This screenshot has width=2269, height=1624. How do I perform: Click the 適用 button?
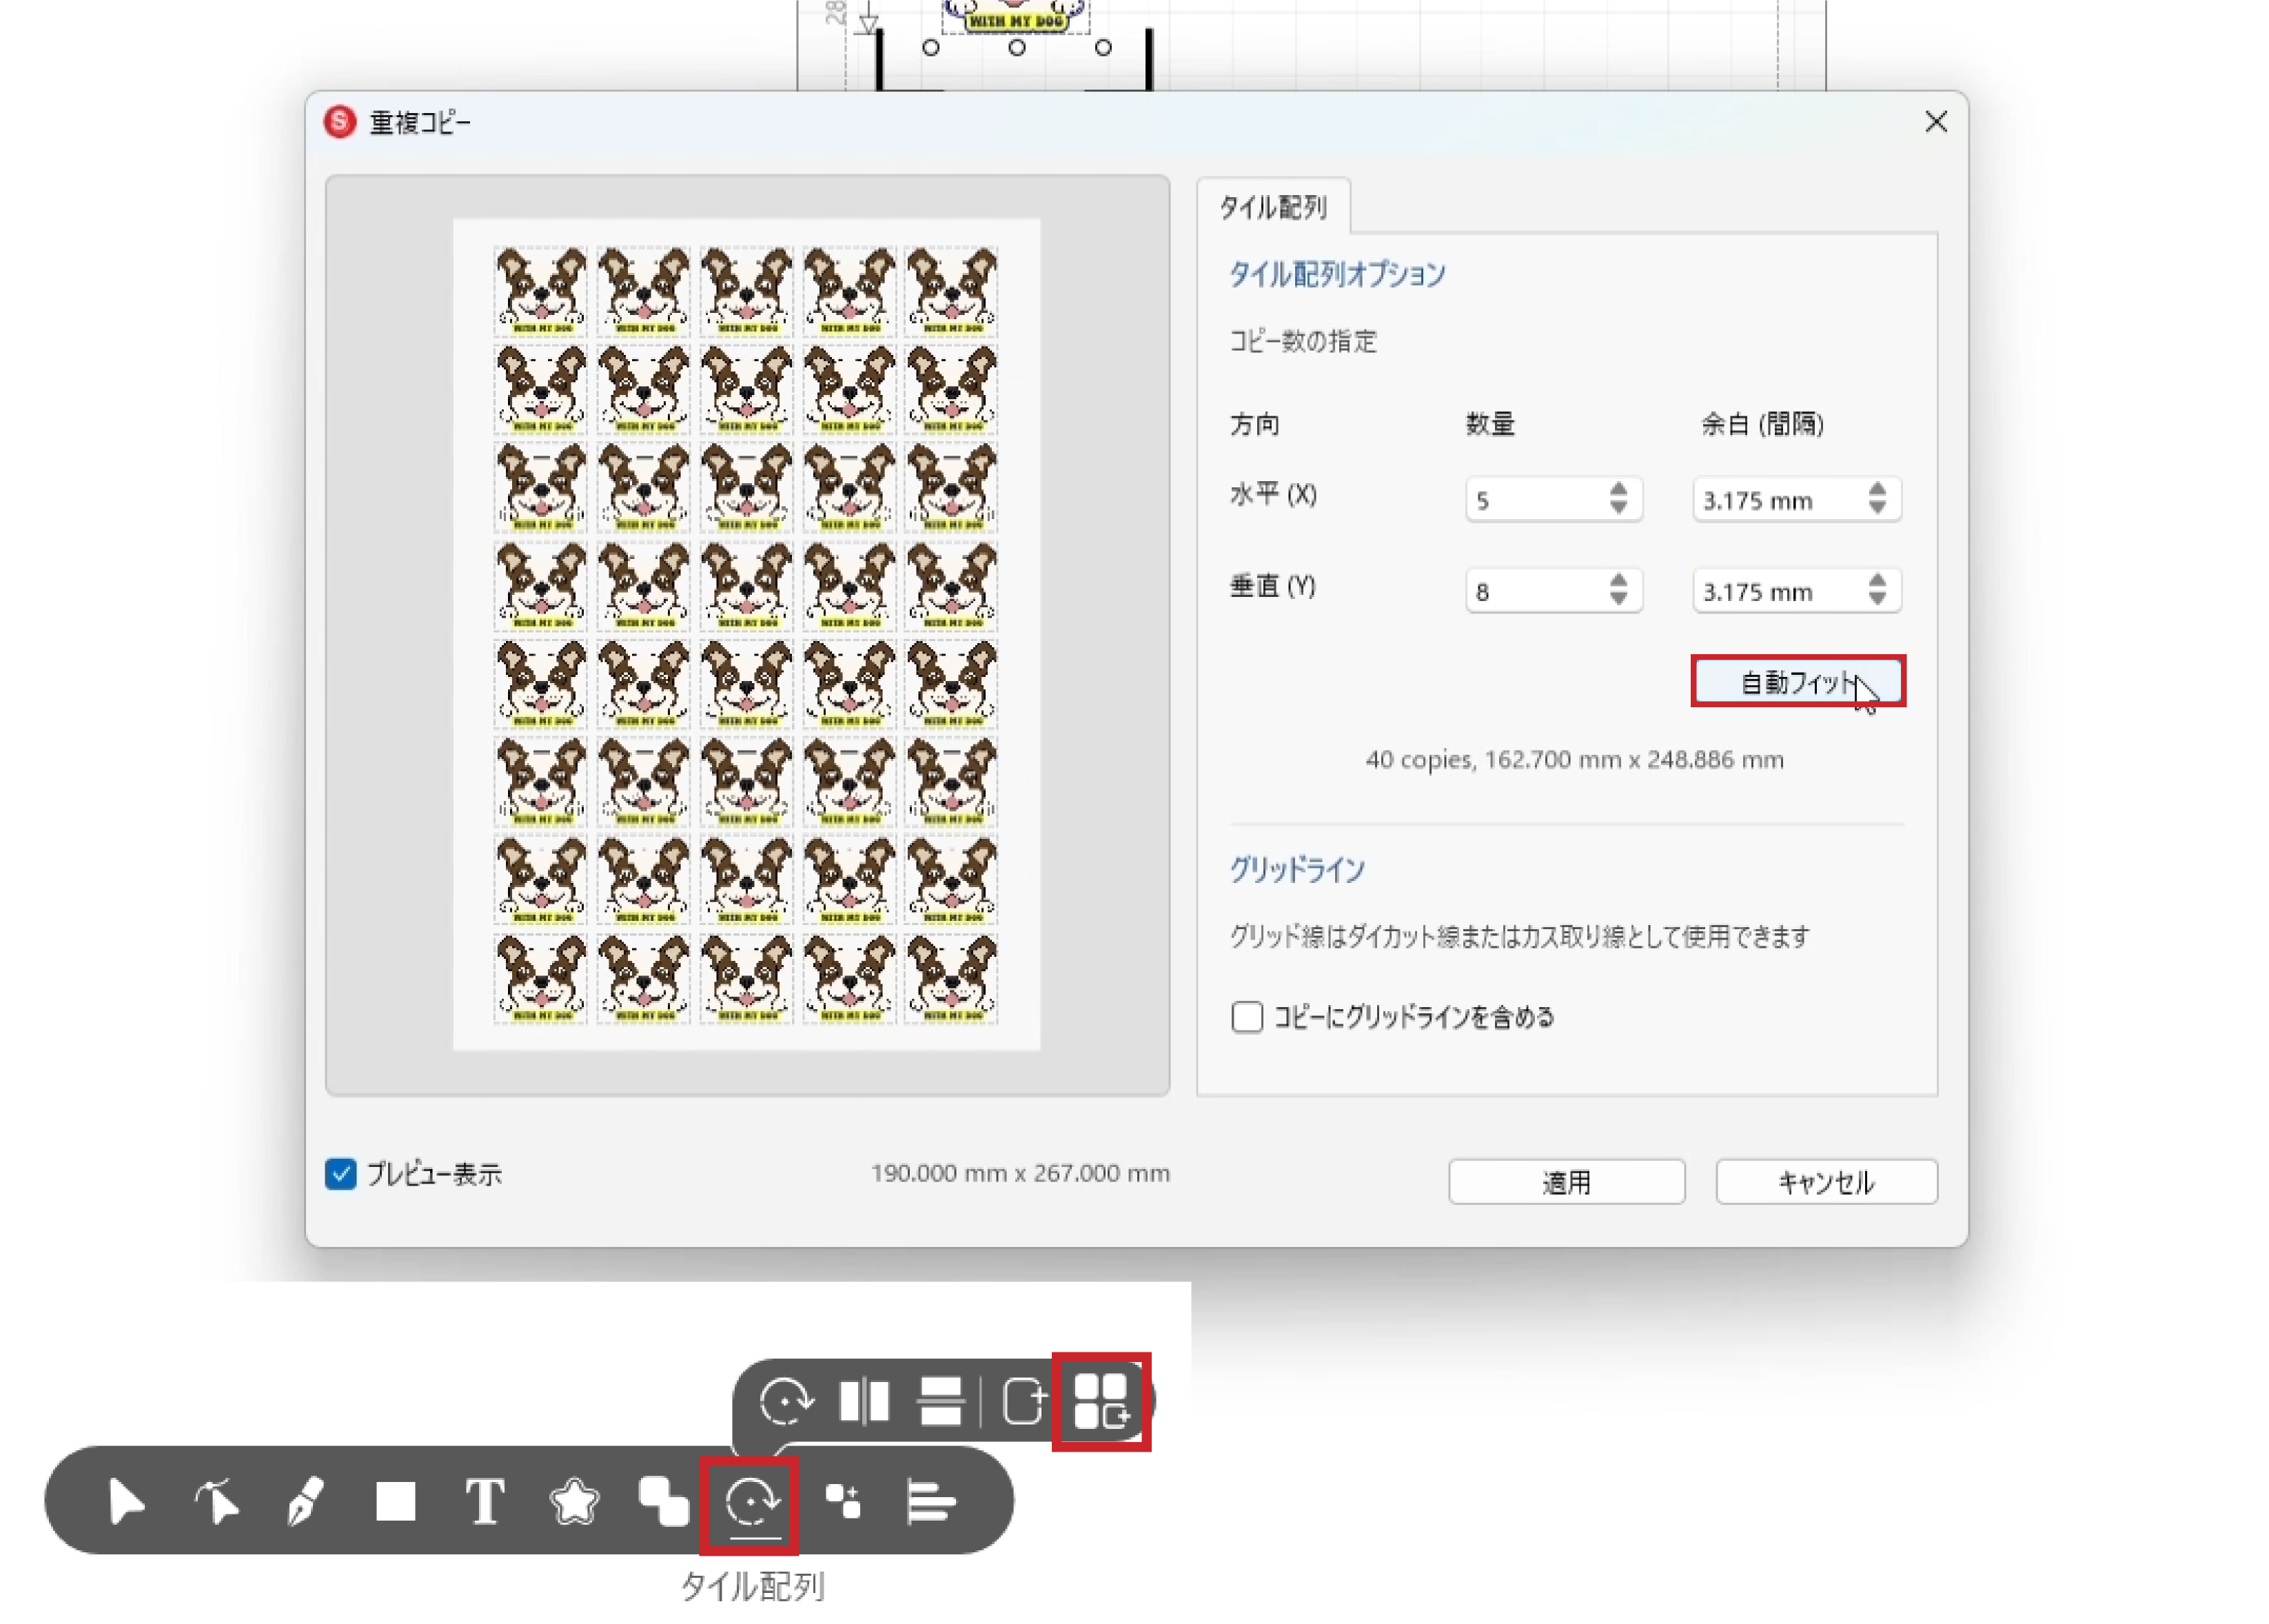1566,1182
